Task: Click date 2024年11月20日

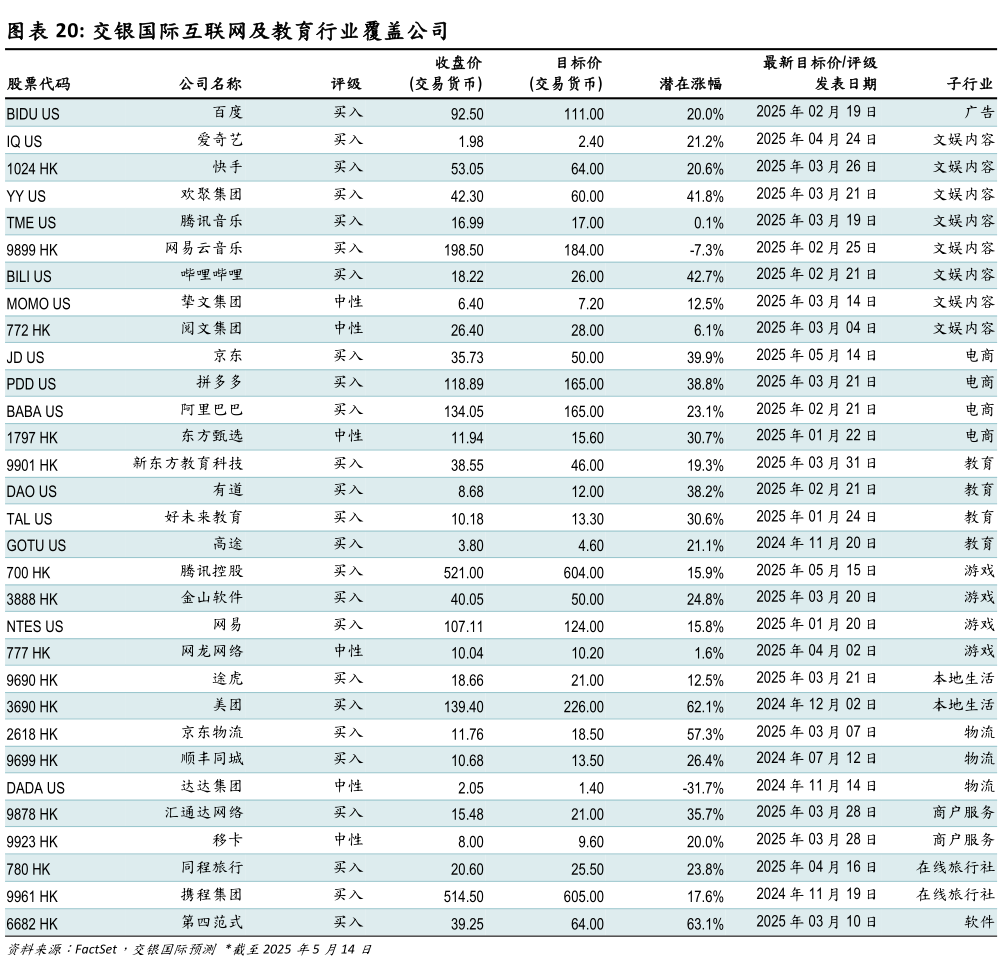Action: (x=816, y=543)
